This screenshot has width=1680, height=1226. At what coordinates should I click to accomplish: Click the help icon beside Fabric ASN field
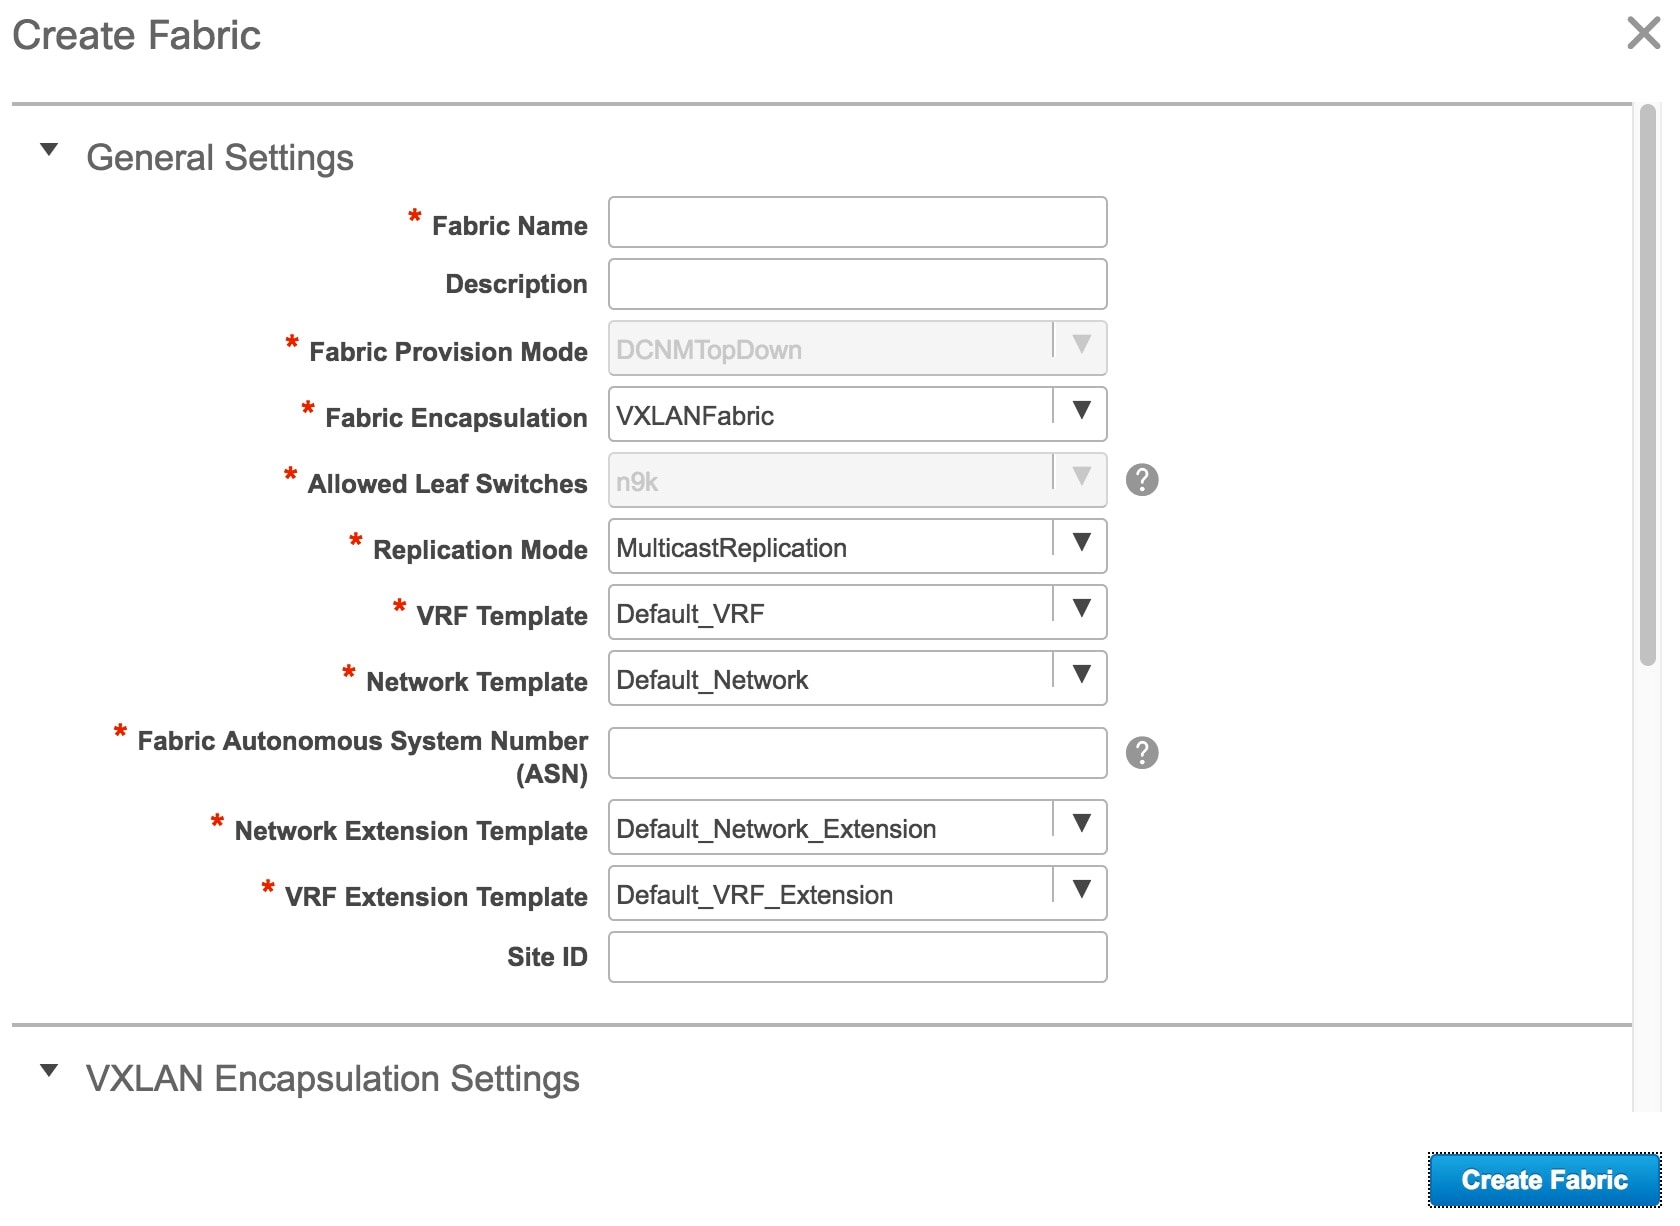1143,753
